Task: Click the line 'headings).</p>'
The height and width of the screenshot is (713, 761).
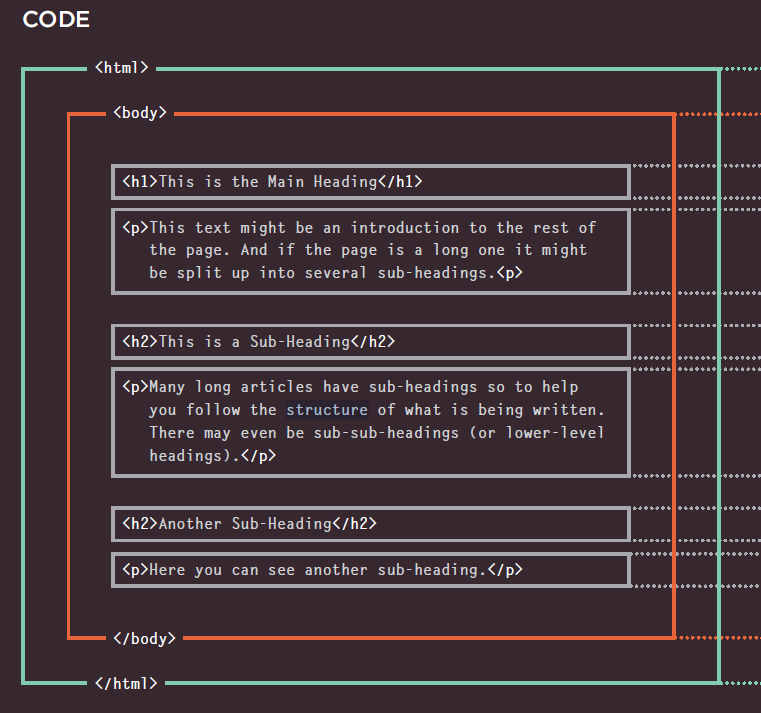Action: tap(213, 456)
